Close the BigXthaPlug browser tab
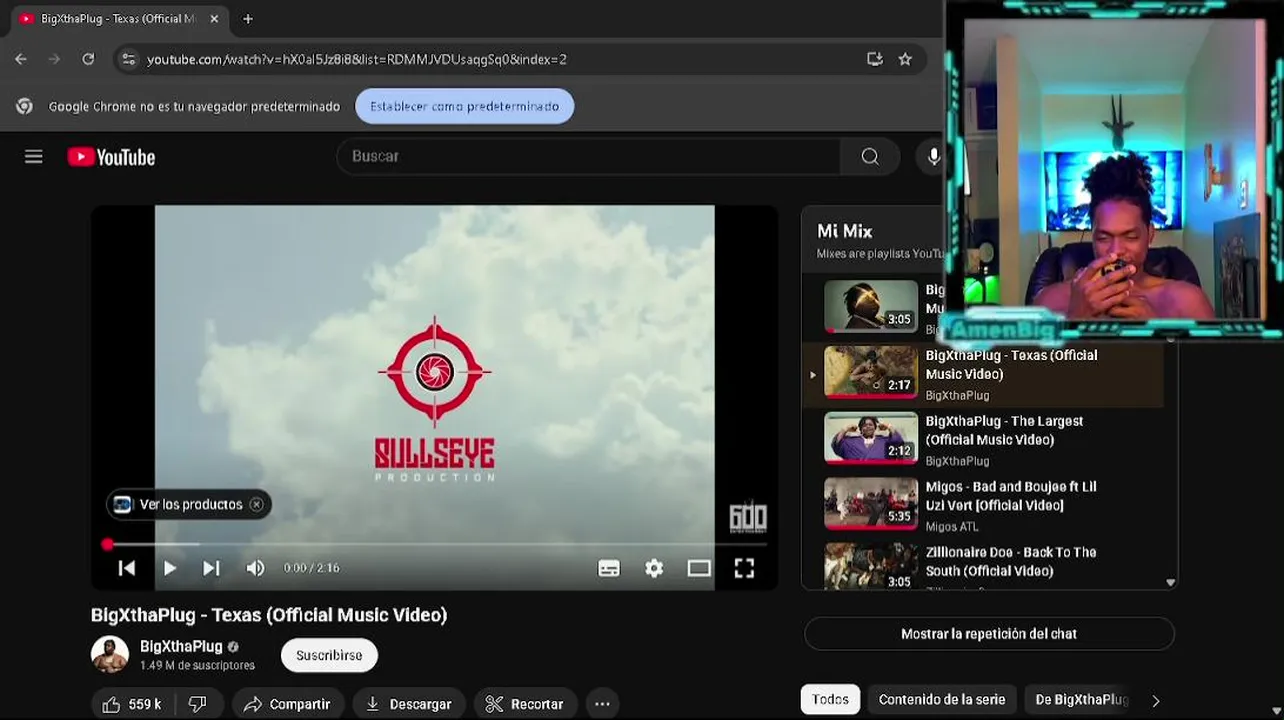Screen dimensions: 1284x720 214,19
